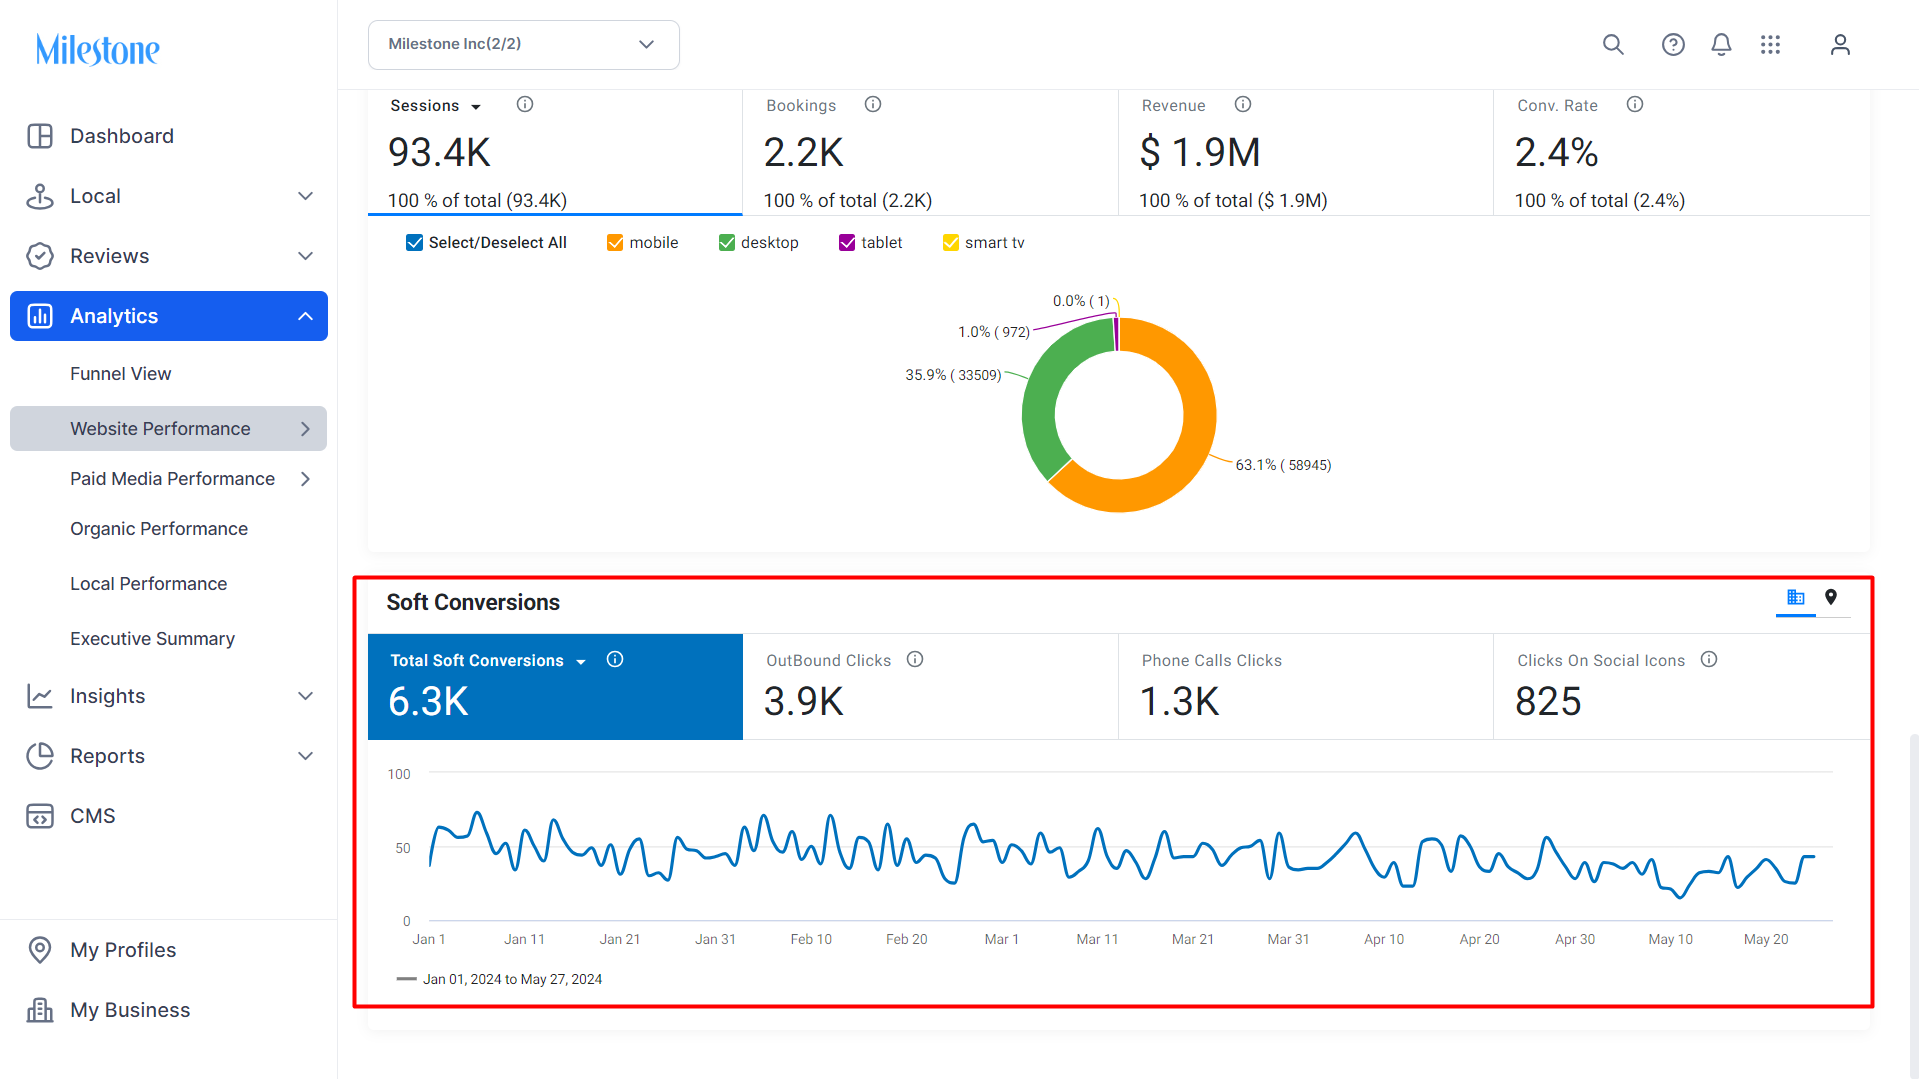Click info icon next to OutBound Clicks
Viewport: 1919px width, 1079px height.
click(915, 659)
